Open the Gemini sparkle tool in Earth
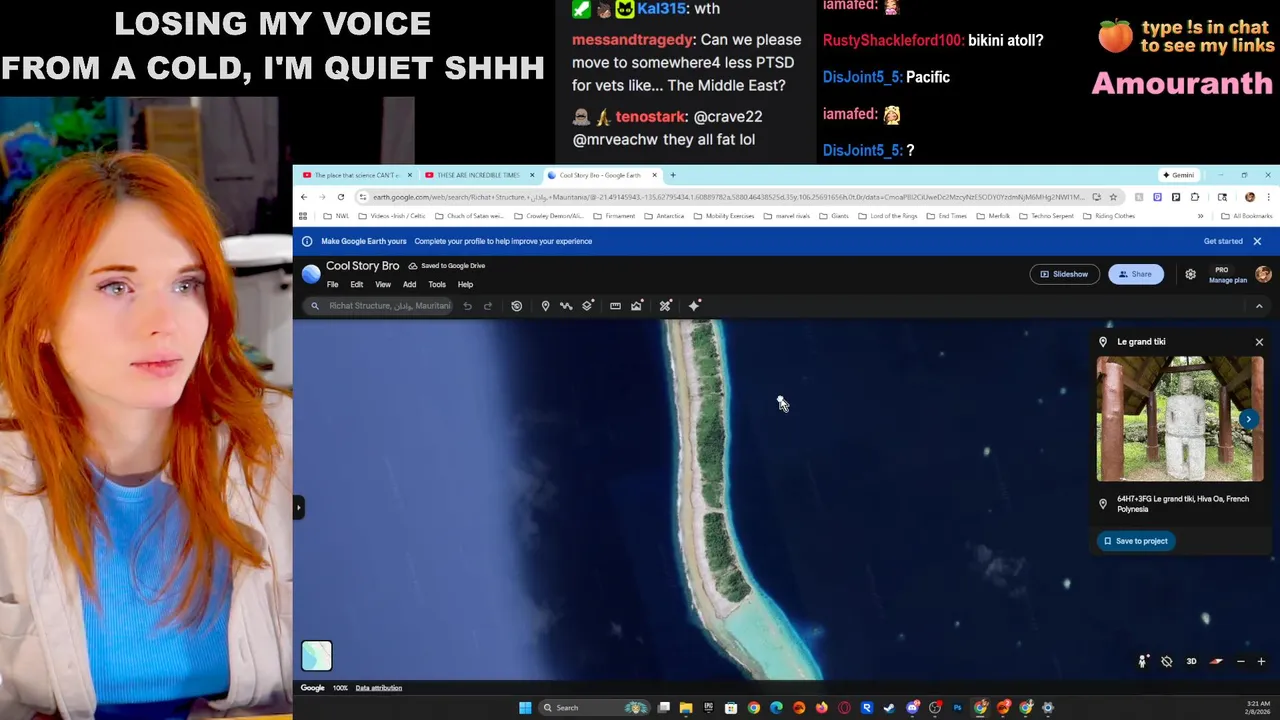Screen dimensions: 1280x720 point(695,306)
